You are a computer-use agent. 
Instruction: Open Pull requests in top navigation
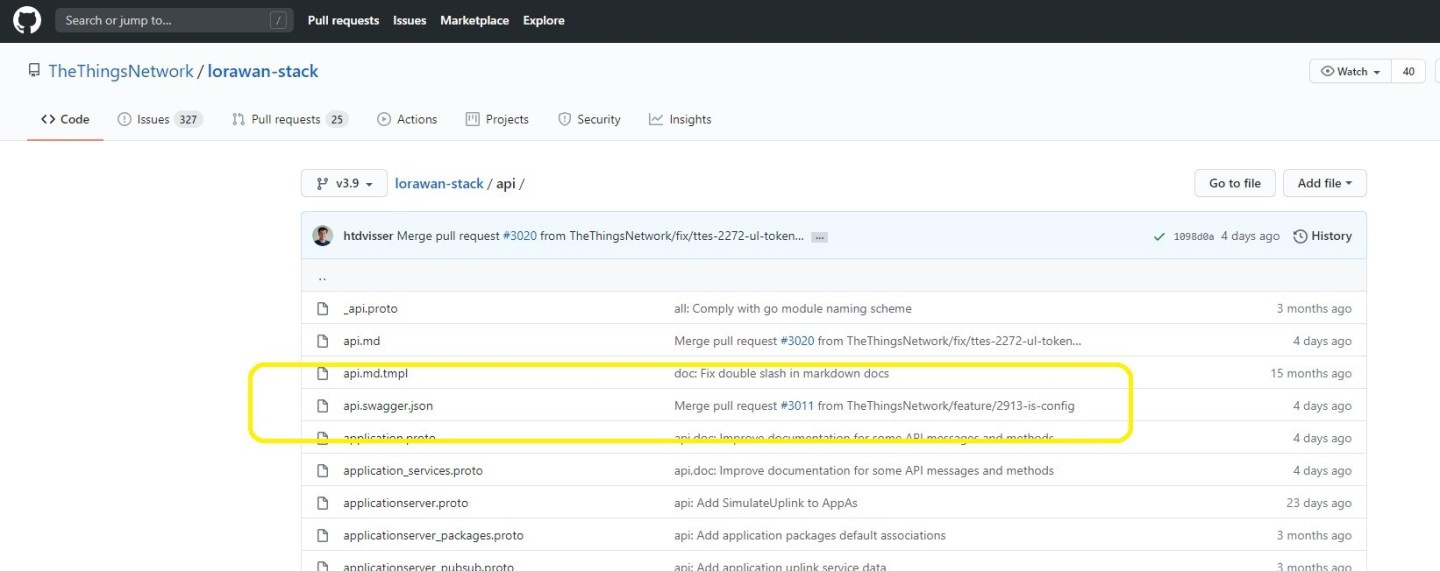tap(343, 20)
